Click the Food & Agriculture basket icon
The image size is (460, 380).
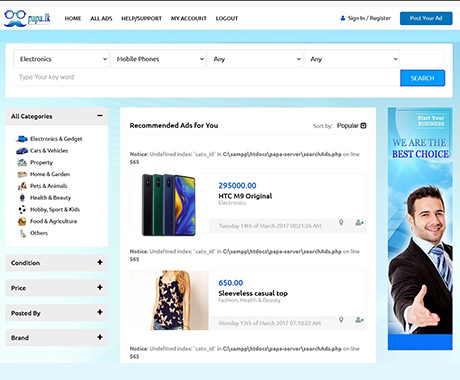tap(22, 221)
